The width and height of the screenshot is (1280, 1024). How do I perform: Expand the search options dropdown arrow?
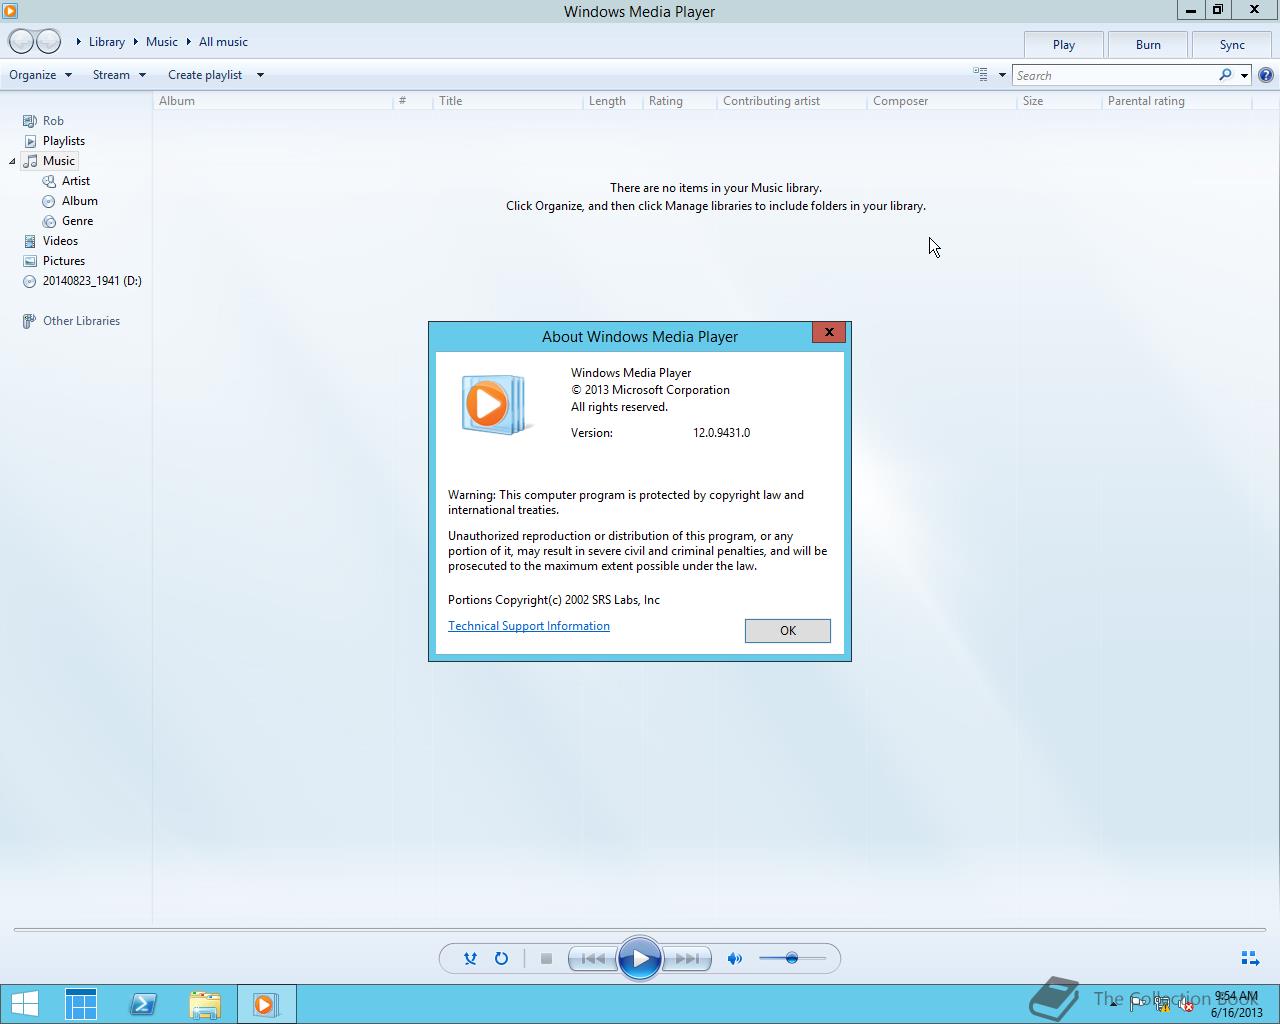(x=1244, y=75)
